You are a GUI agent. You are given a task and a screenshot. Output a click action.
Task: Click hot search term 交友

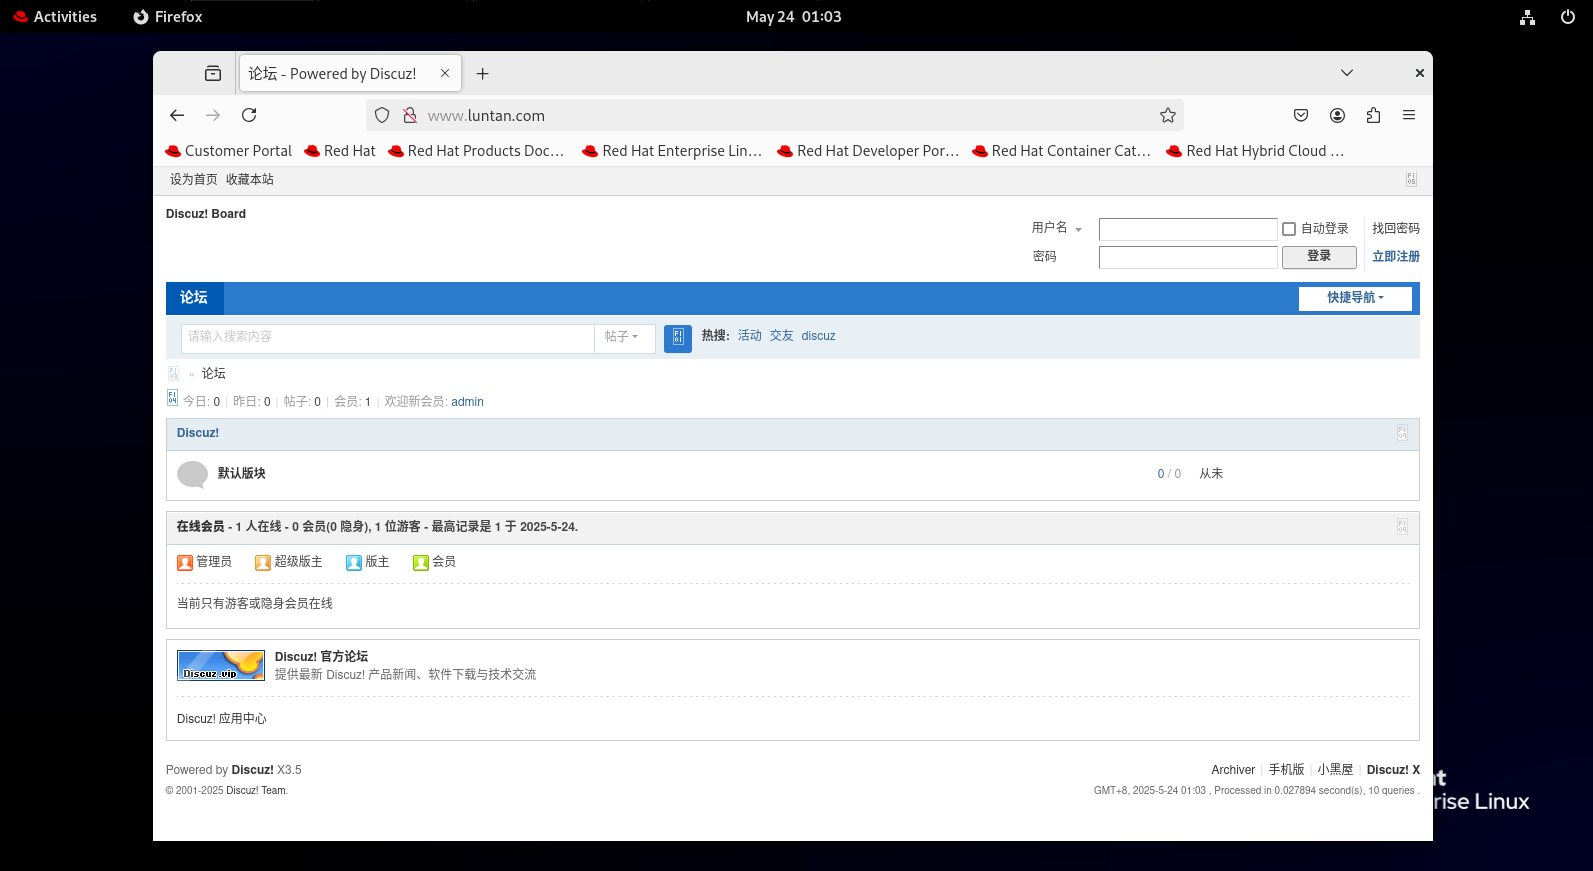click(x=782, y=336)
